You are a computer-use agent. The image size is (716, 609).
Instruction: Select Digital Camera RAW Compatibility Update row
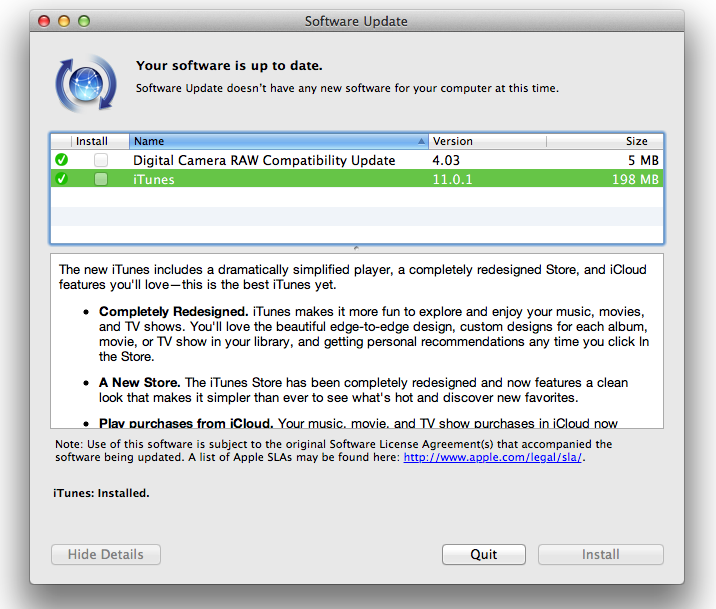coord(357,160)
